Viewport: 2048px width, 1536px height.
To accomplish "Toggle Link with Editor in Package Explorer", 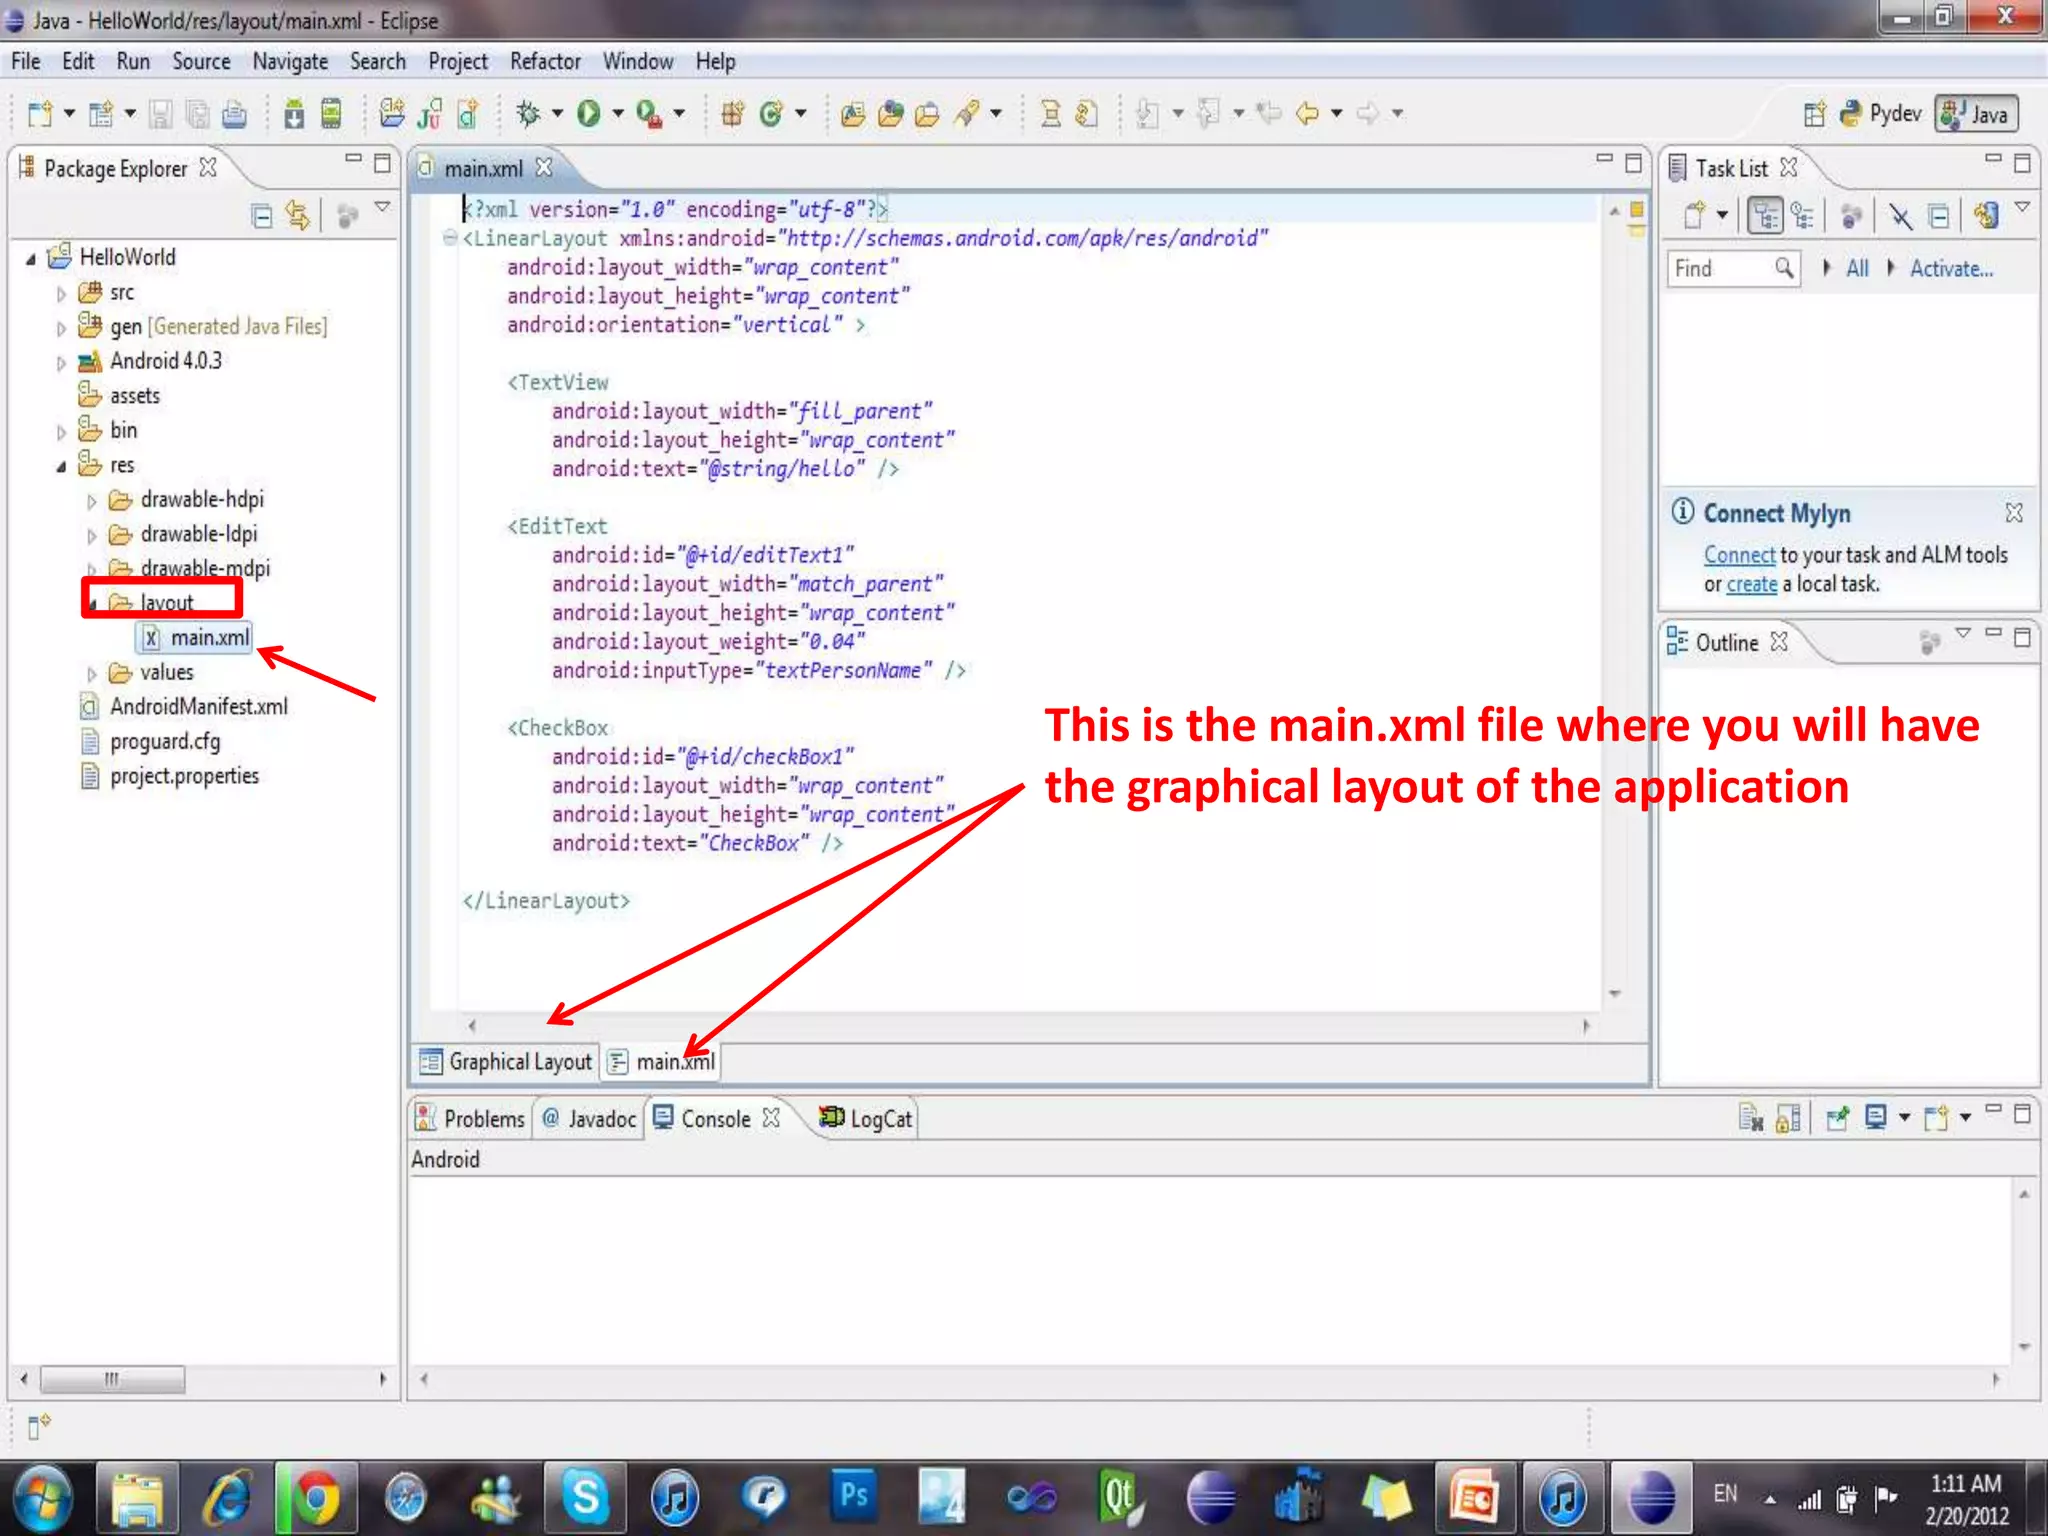I will point(298,215).
